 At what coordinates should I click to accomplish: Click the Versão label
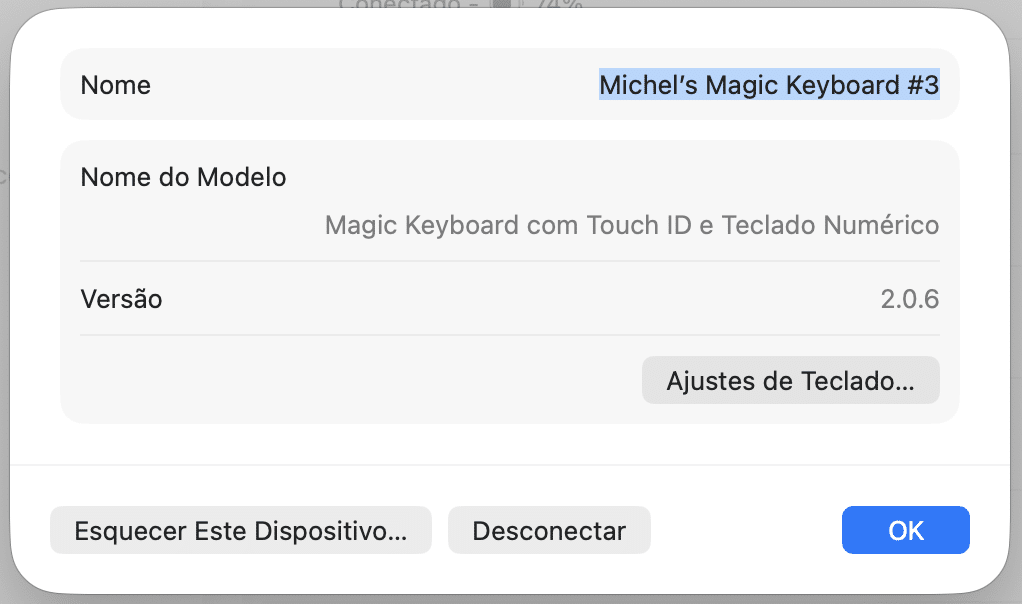click(121, 298)
